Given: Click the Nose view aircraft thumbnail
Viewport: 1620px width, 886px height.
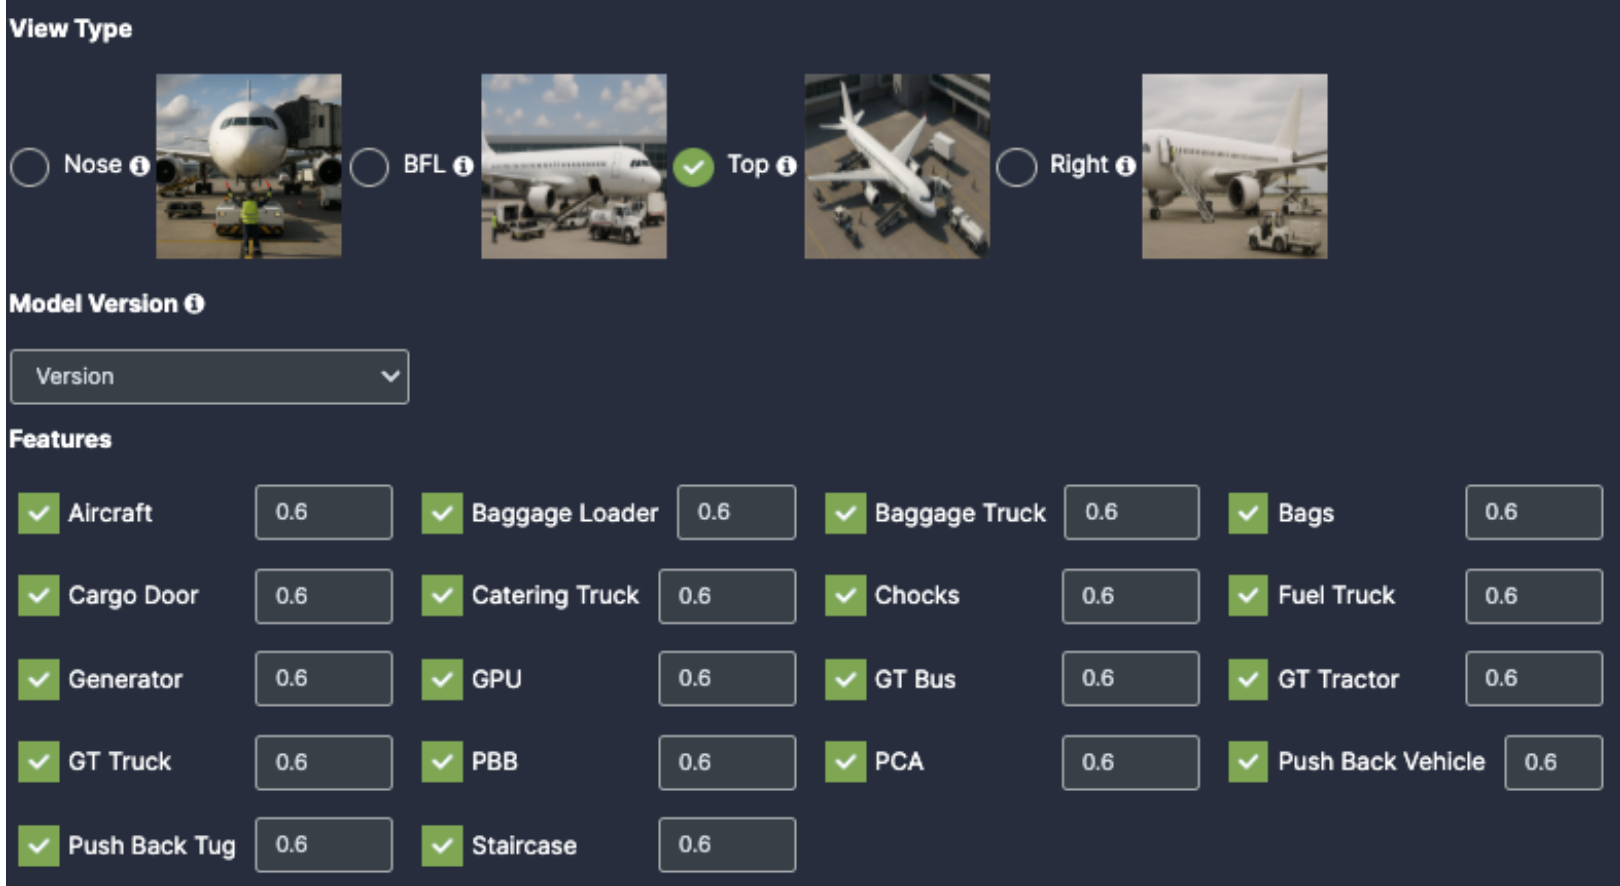Looking at the screenshot, I should [x=248, y=166].
